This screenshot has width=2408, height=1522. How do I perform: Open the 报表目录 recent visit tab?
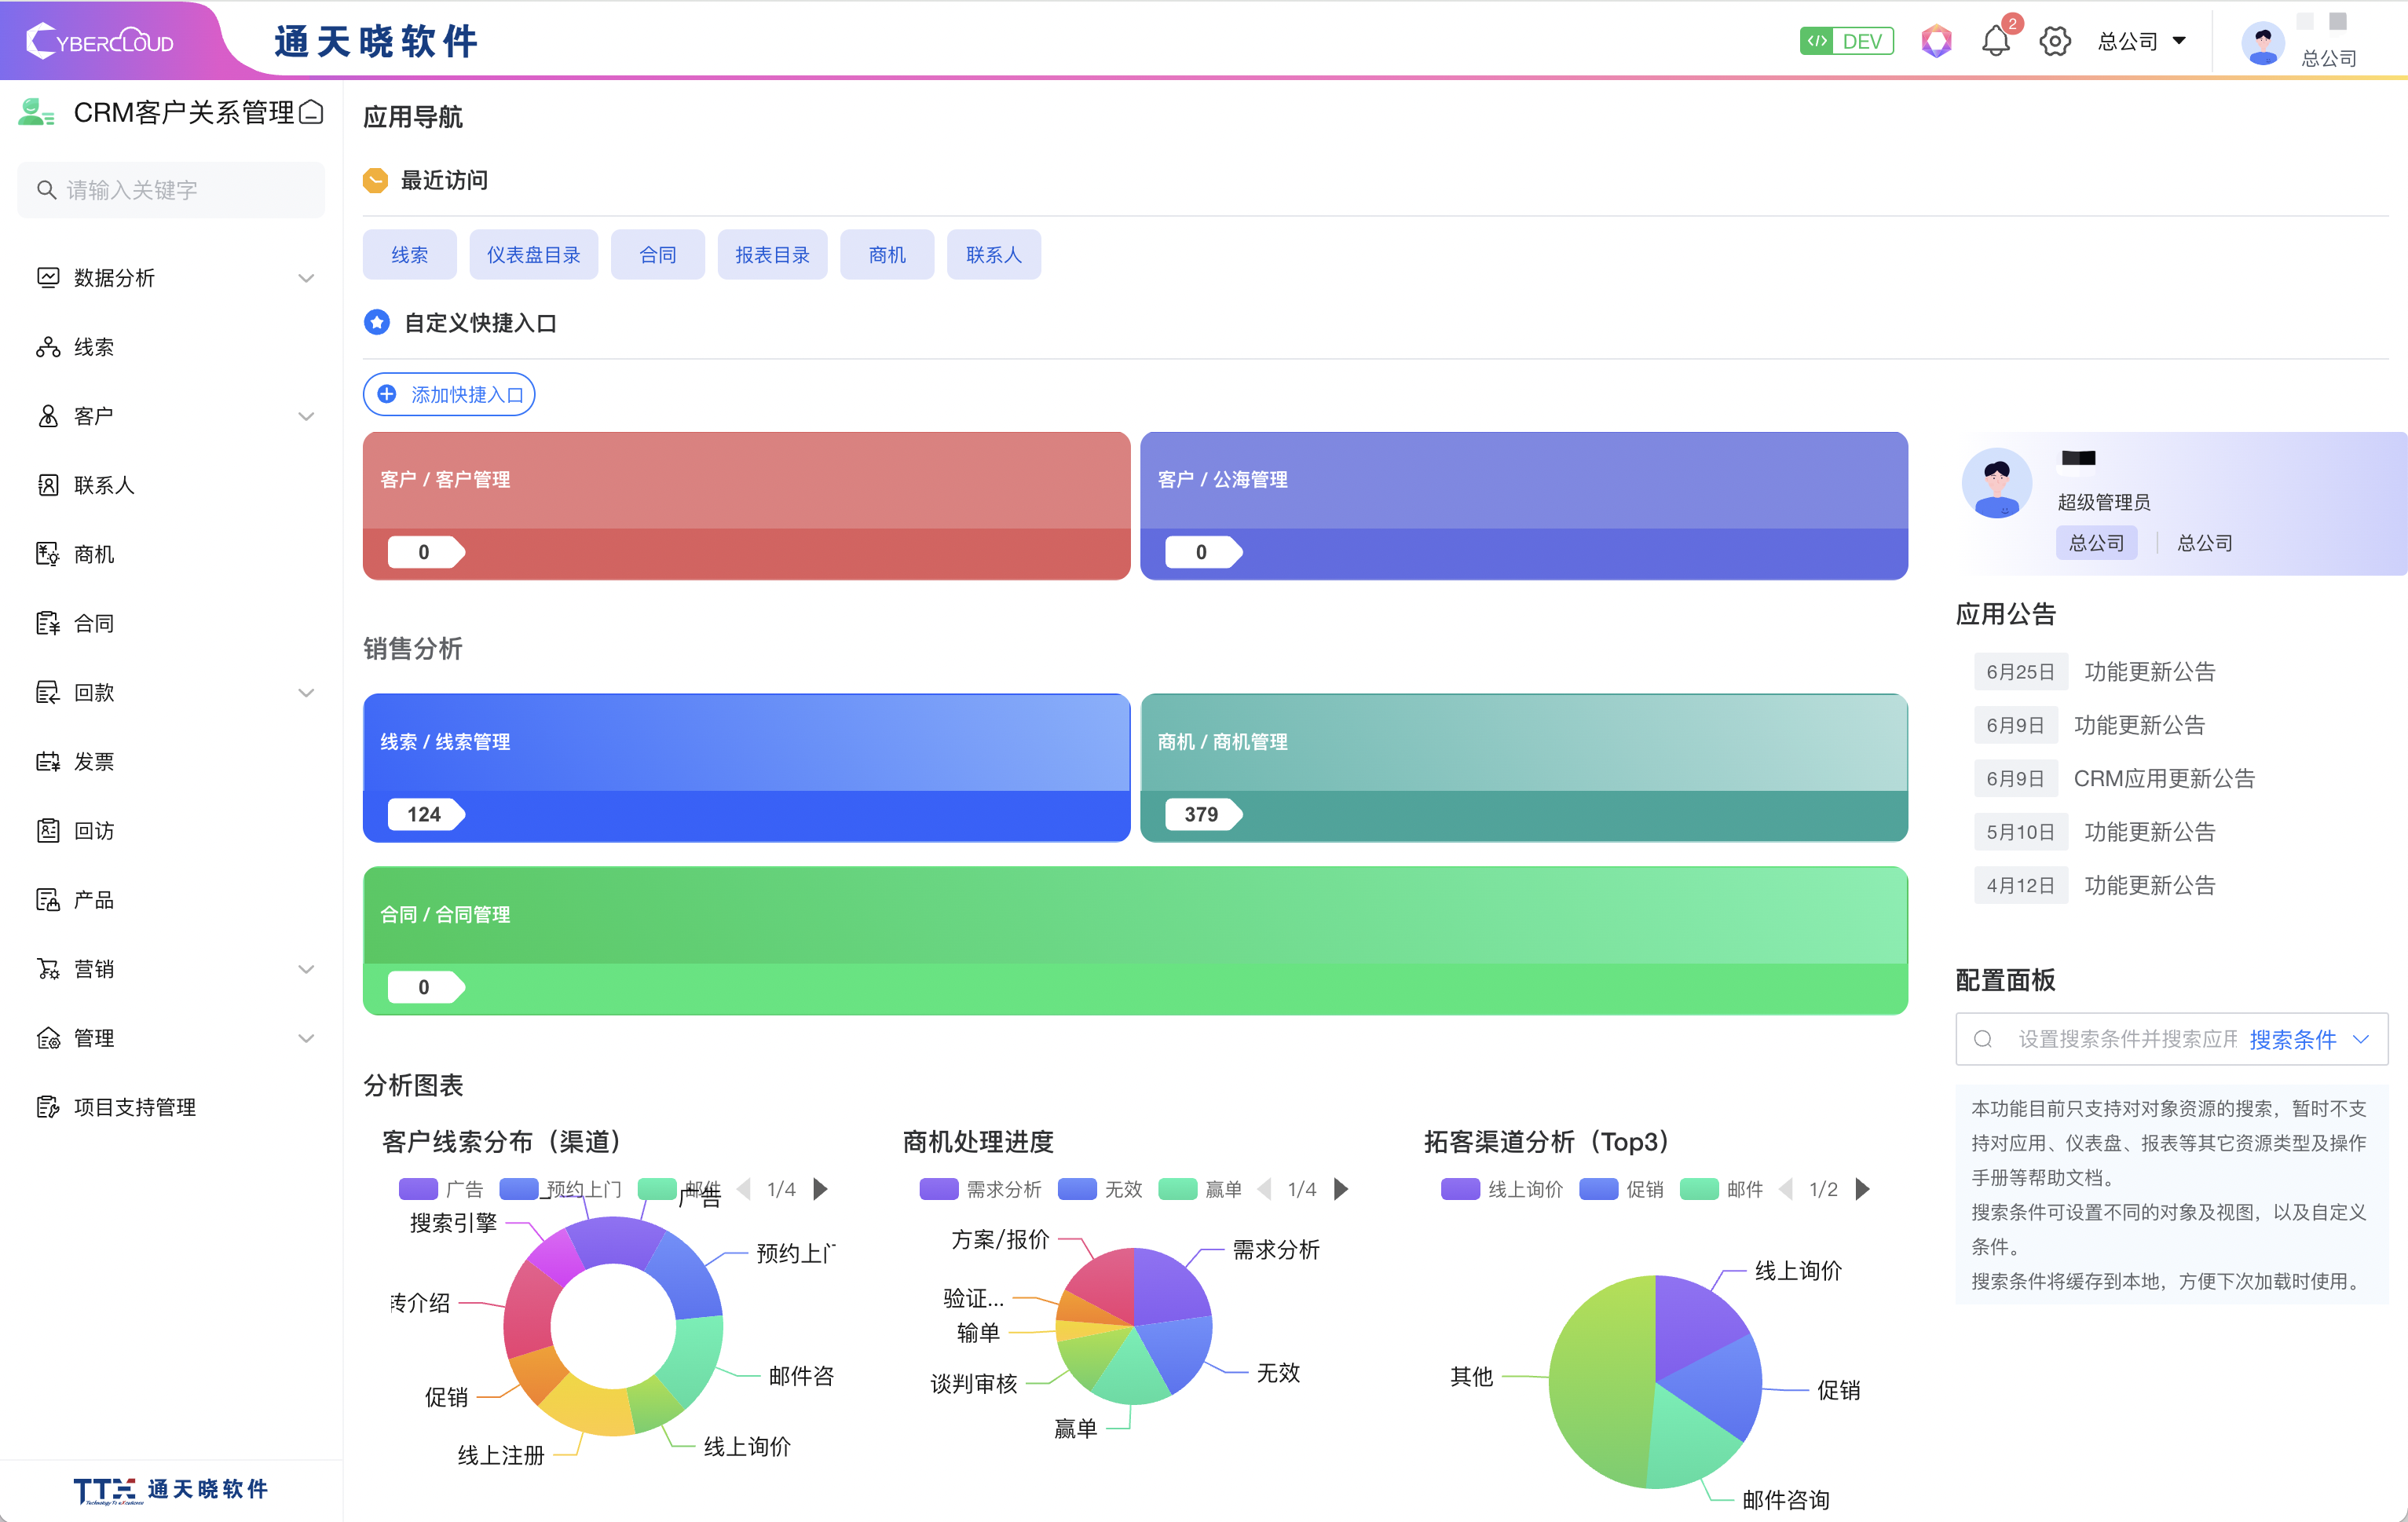tap(772, 255)
